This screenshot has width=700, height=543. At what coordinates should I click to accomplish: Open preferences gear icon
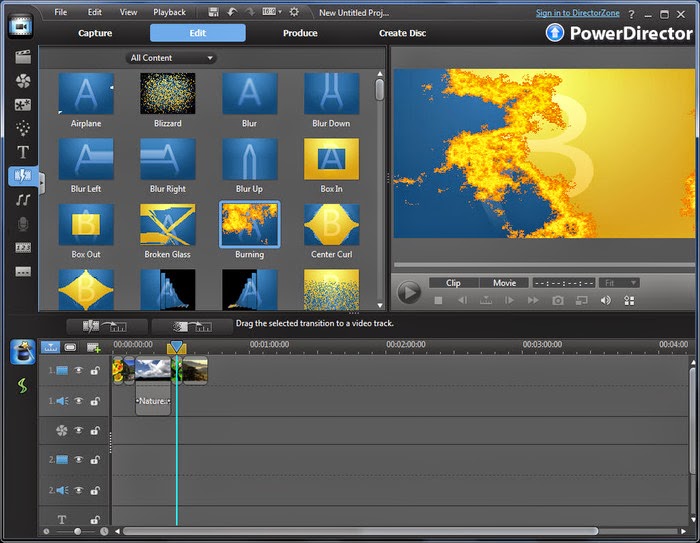click(294, 12)
